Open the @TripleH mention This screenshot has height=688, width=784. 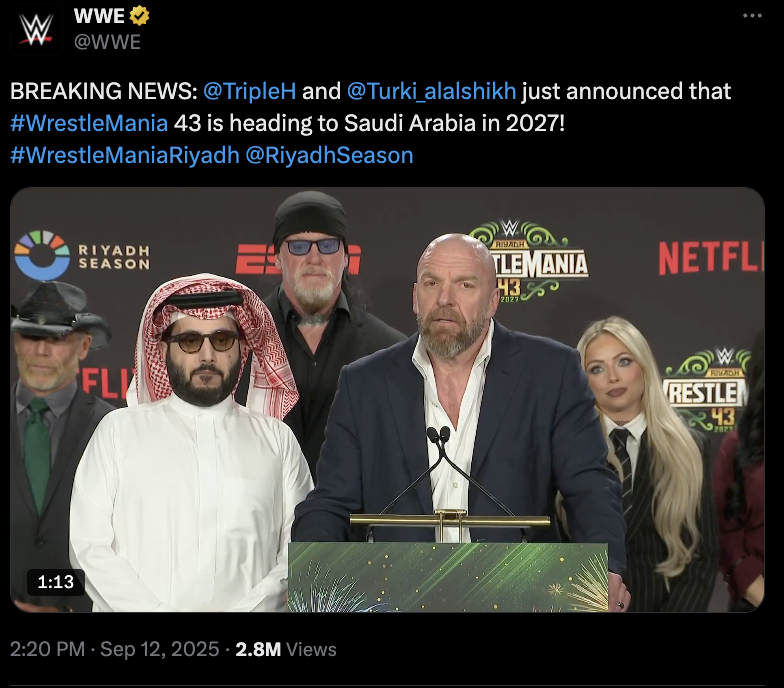pyautogui.click(x=250, y=92)
